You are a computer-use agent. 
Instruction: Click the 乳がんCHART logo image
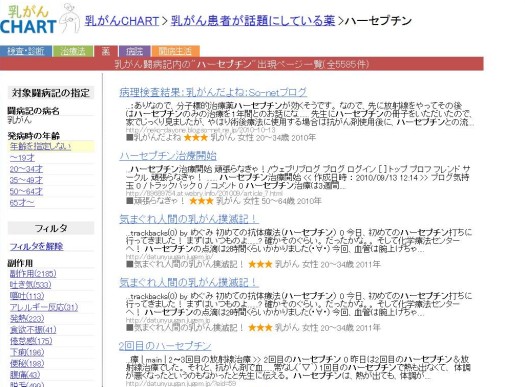[40, 19]
